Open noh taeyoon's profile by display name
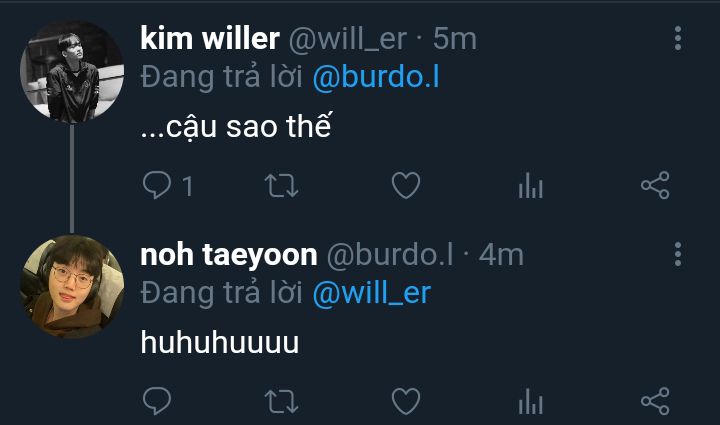 229,255
